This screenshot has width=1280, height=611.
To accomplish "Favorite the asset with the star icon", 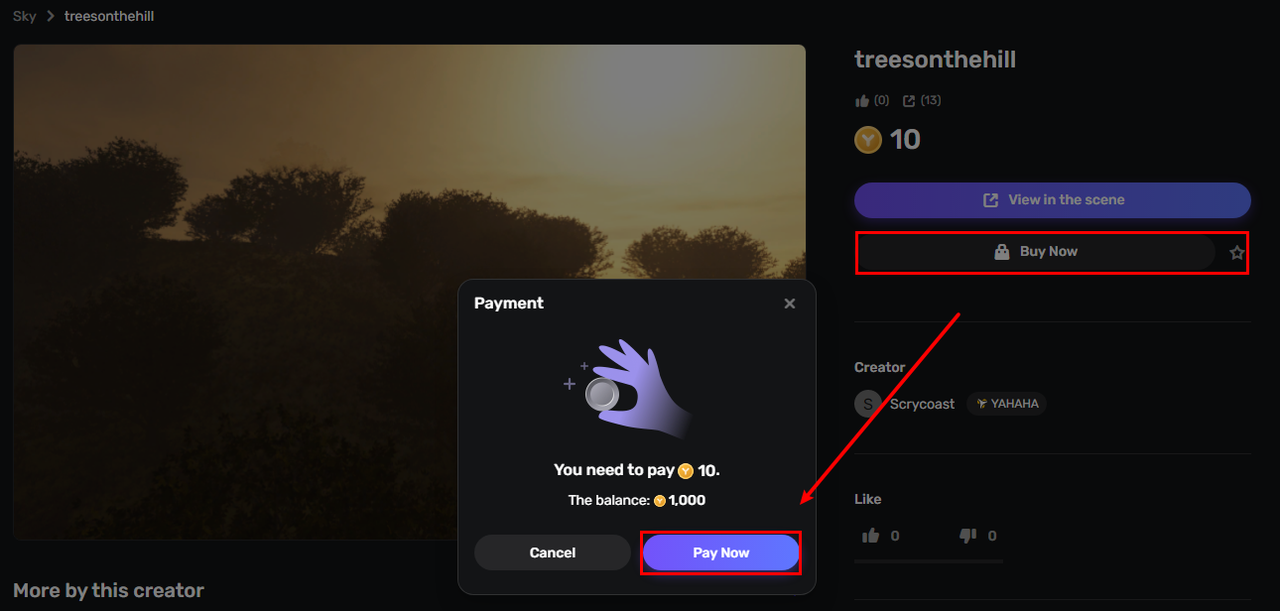I will (1237, 253).
